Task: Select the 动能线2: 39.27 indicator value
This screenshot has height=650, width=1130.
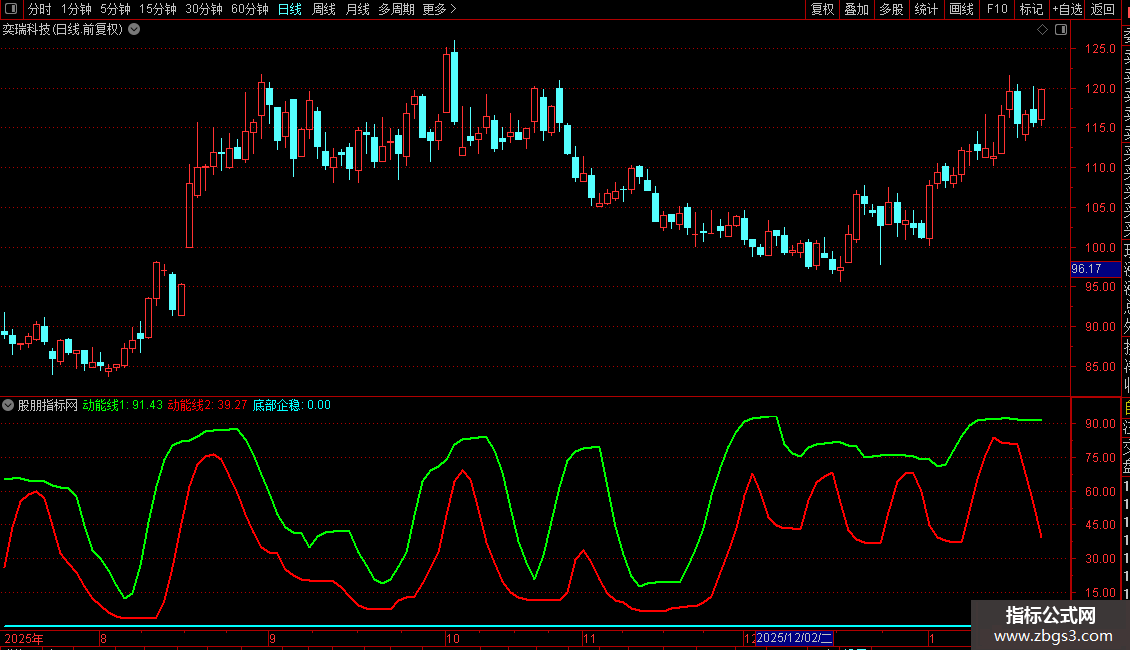Action: (x=208, y=405)
